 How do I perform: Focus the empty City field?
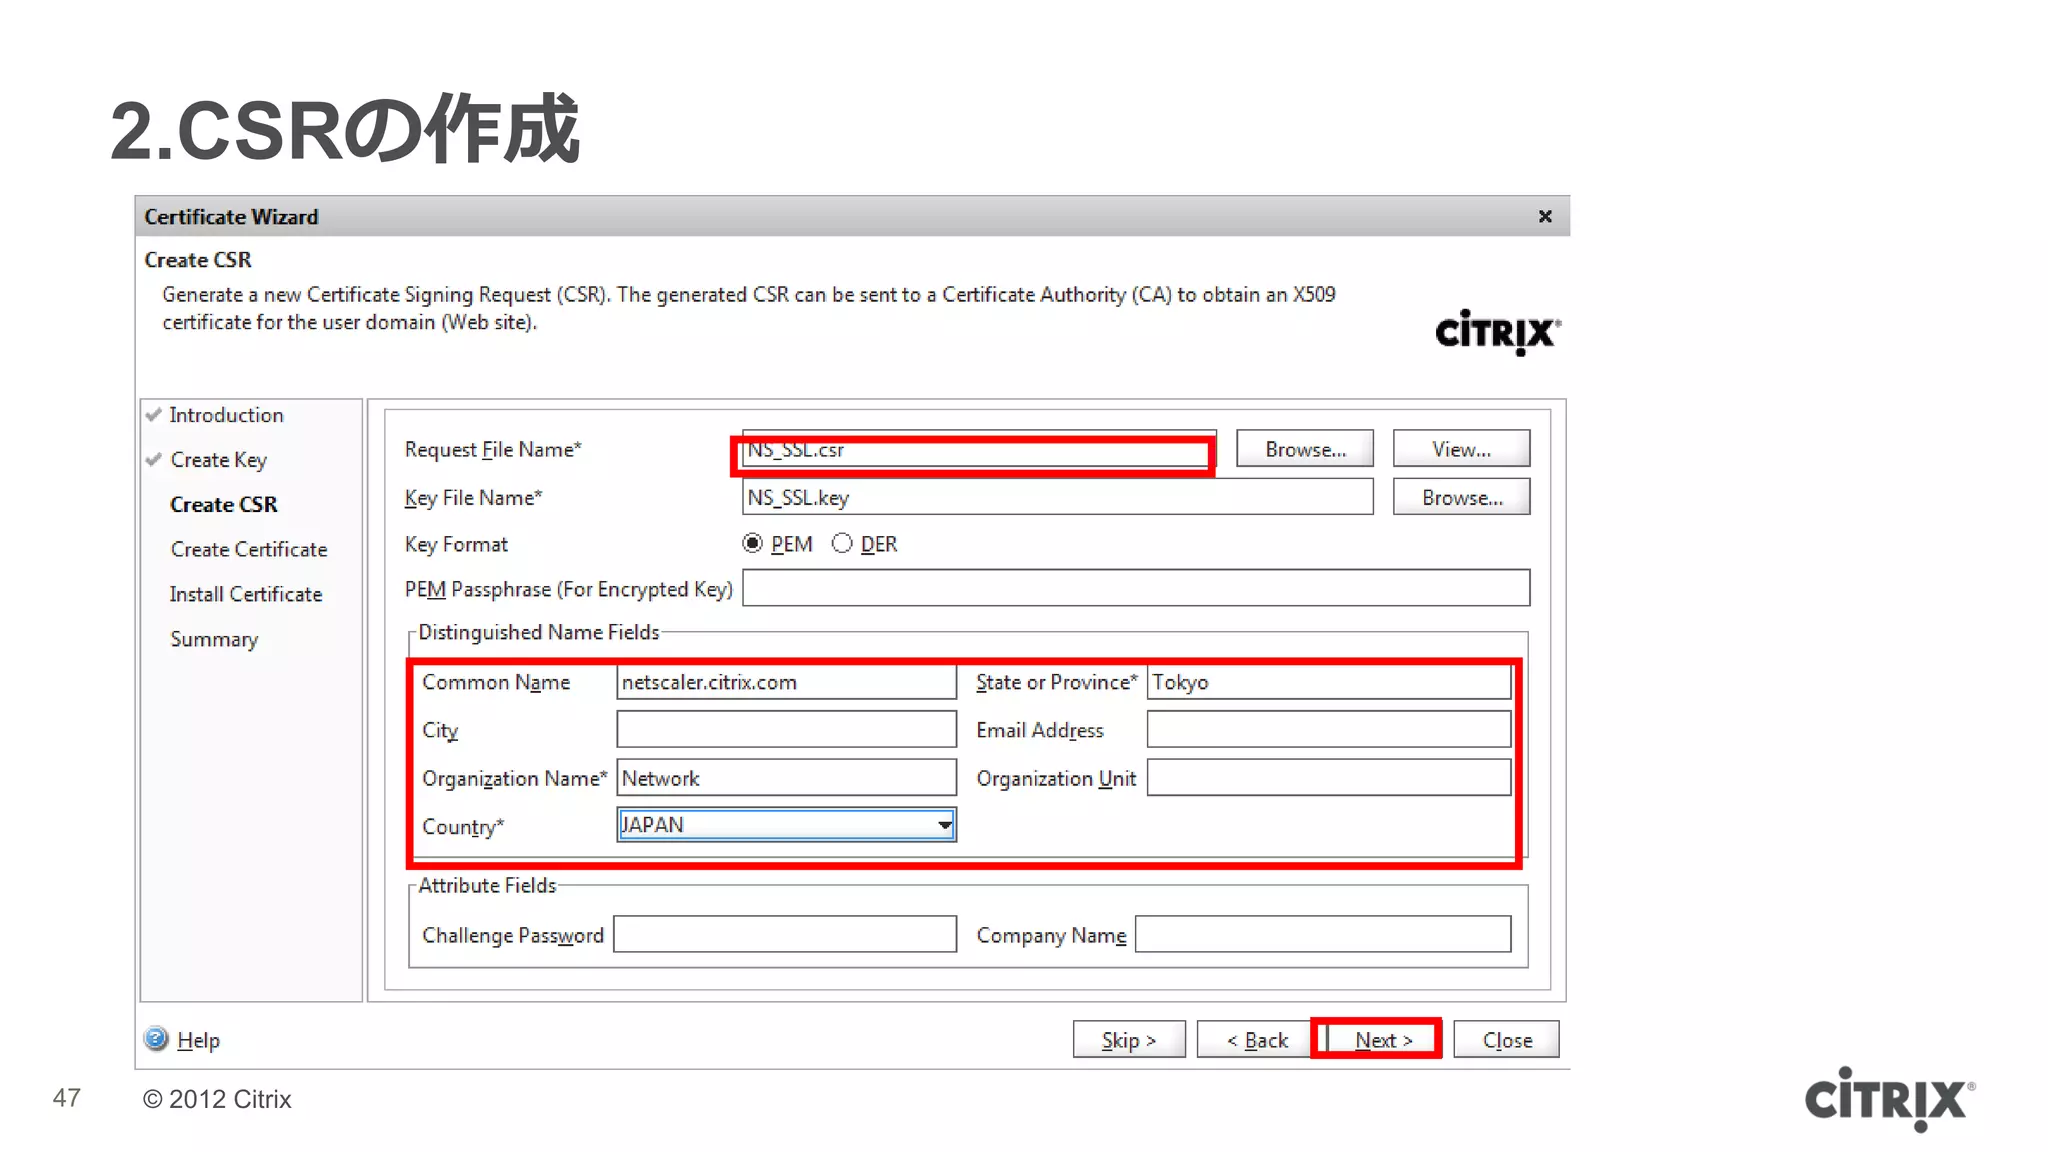786,729
